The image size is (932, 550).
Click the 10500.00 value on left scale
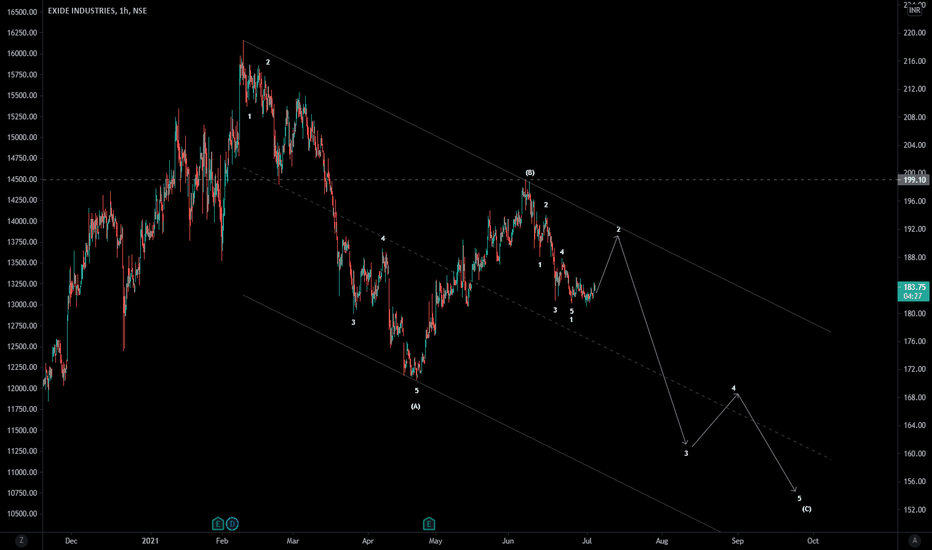click(22, 514)
